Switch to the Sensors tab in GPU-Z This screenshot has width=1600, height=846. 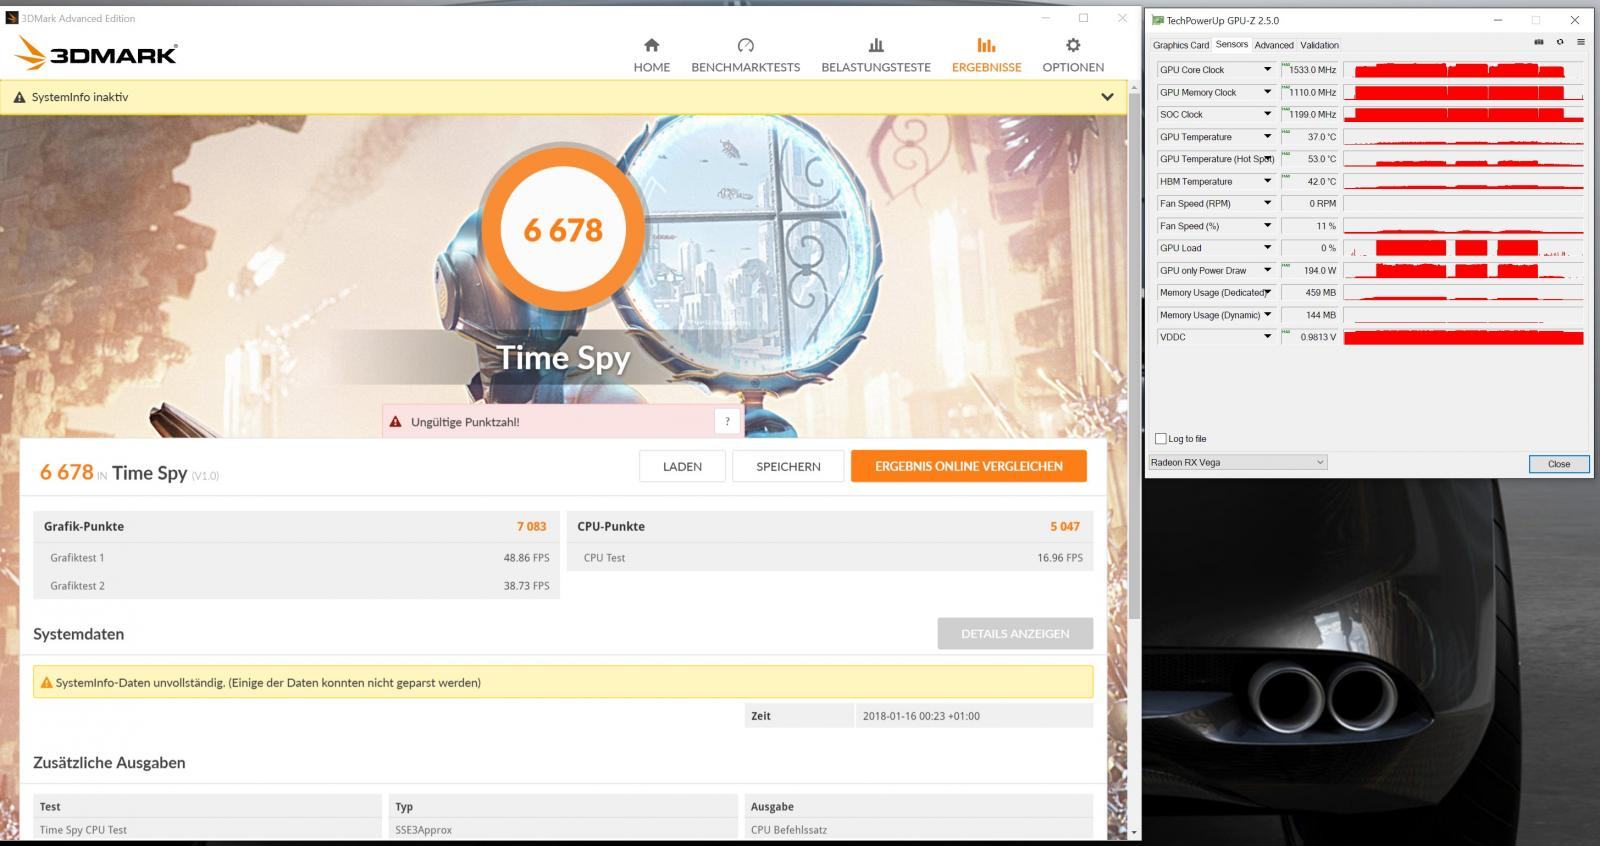[1232, 44]
